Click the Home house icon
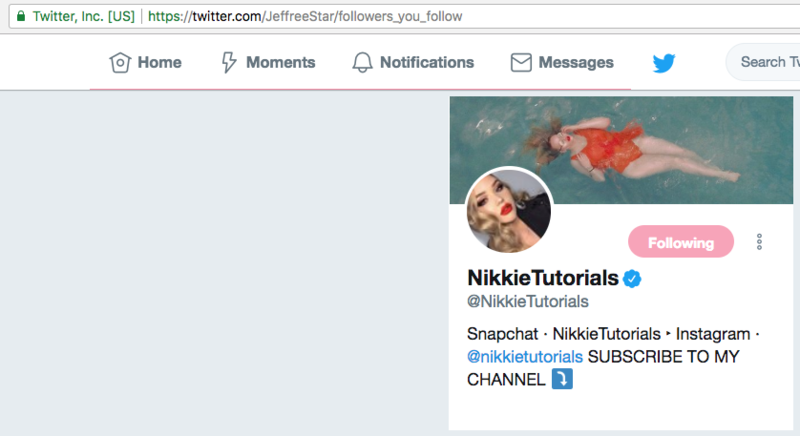This screenshot has width=800, height=436. [120, 63]
